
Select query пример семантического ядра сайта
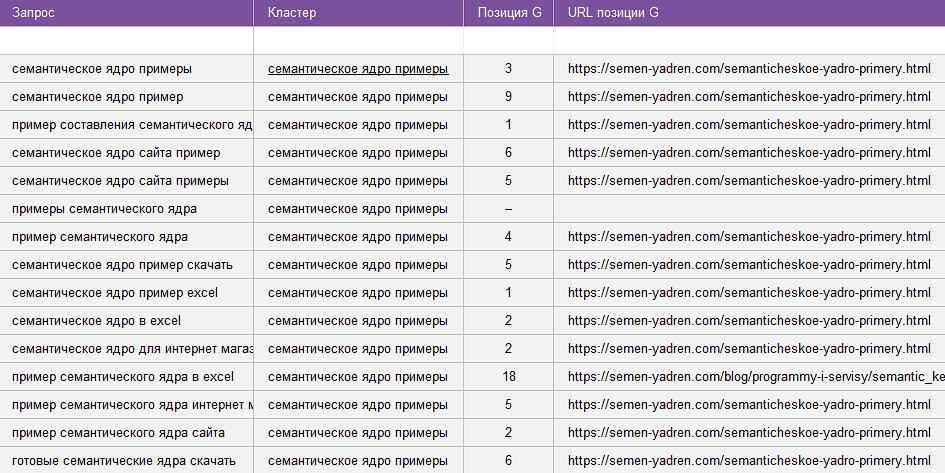coord(118,433)
